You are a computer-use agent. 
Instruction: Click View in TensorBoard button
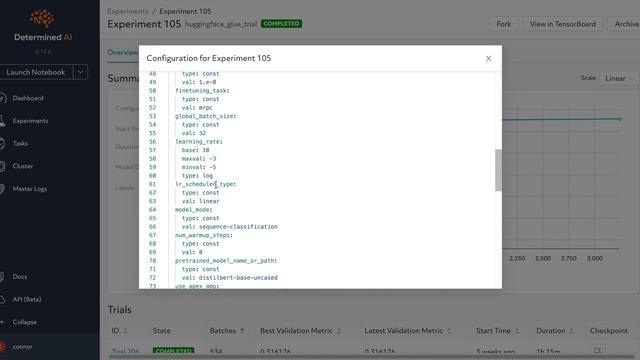click(562, 24)
